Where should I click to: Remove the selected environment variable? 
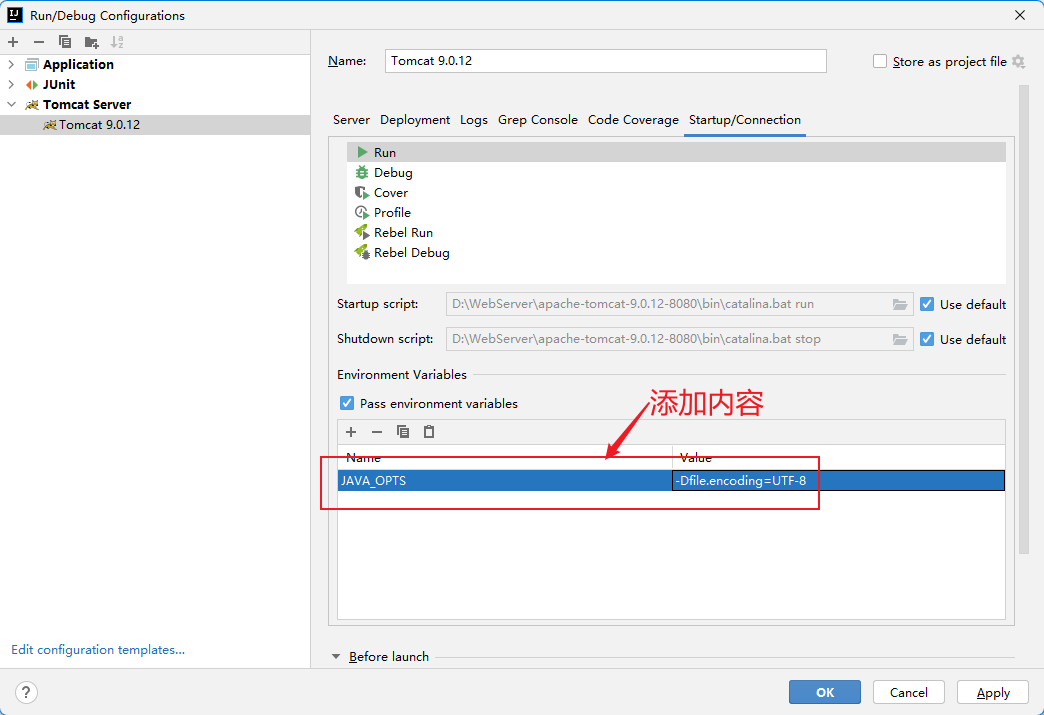(x=377, y=432)
